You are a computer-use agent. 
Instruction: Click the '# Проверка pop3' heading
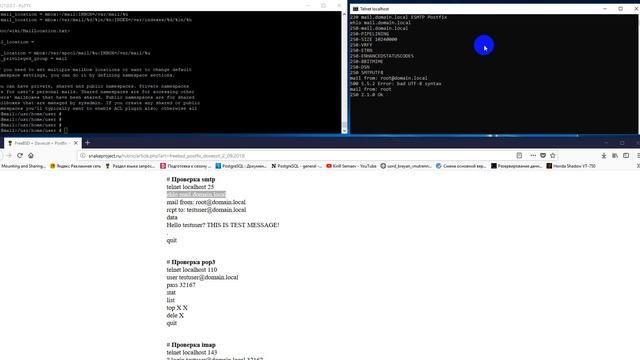[191, 262]
